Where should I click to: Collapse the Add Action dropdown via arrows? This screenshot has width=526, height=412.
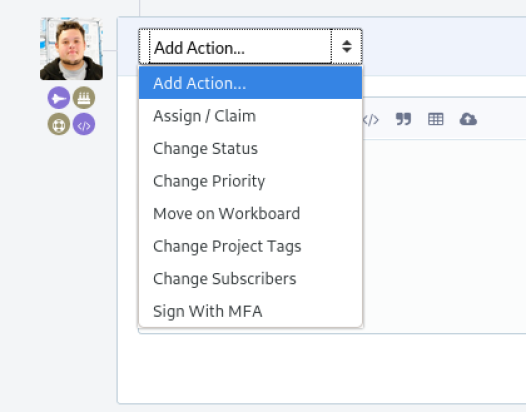[x=347, y=46]
